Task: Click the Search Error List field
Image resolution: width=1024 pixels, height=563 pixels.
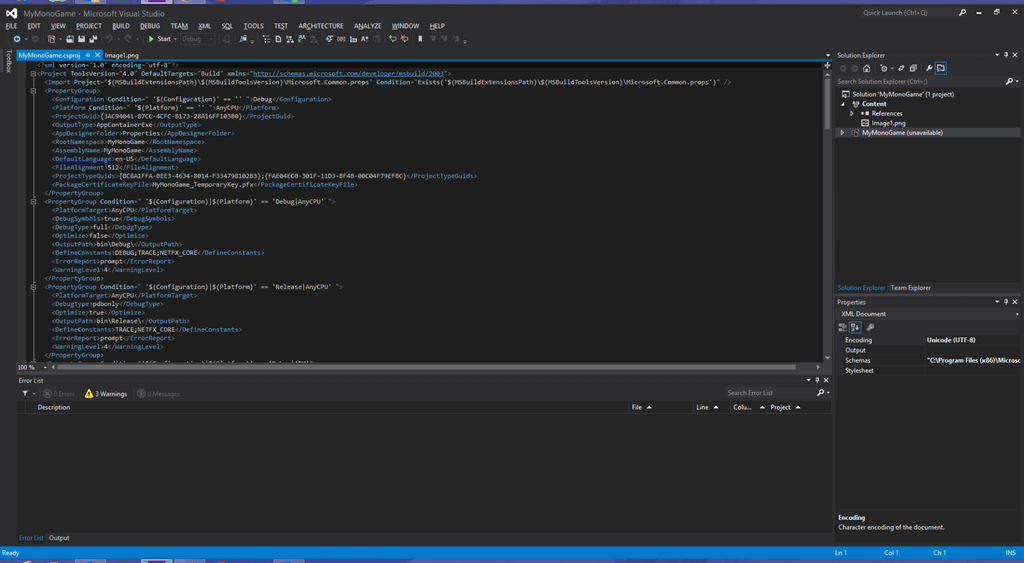Action: [771, 393]
